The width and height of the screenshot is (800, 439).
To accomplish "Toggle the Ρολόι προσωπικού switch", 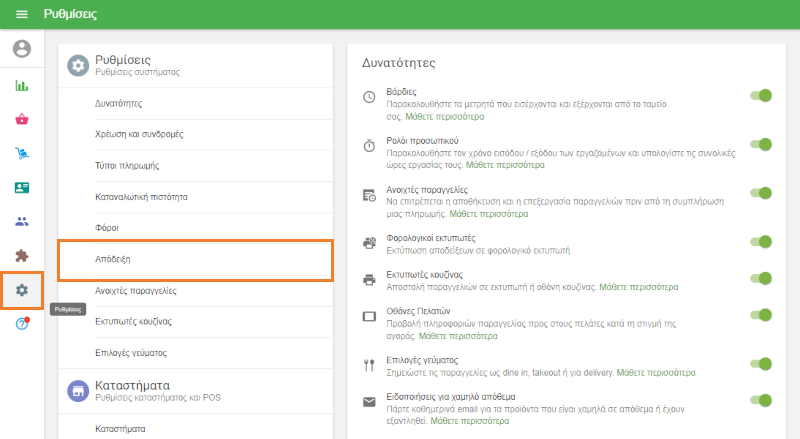I will (x=762, y=144).
